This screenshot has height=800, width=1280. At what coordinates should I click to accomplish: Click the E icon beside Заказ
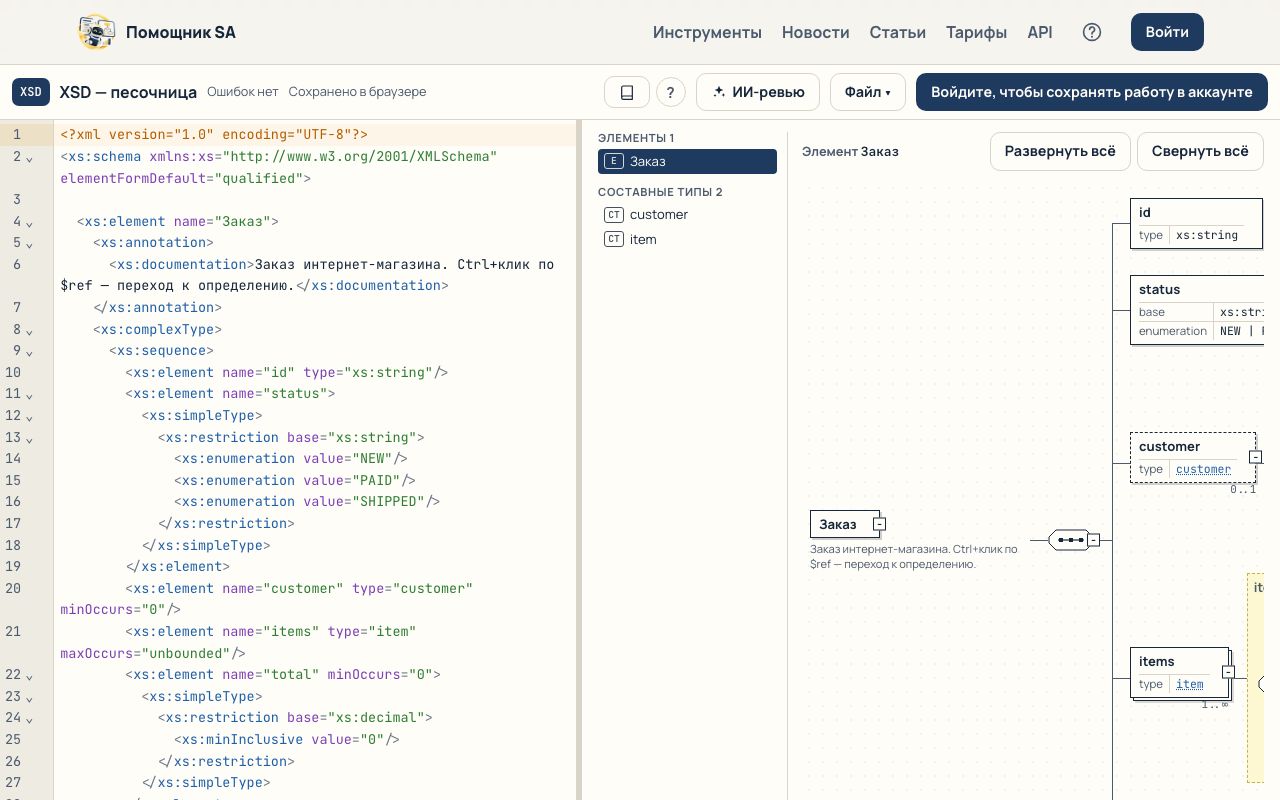614,161
